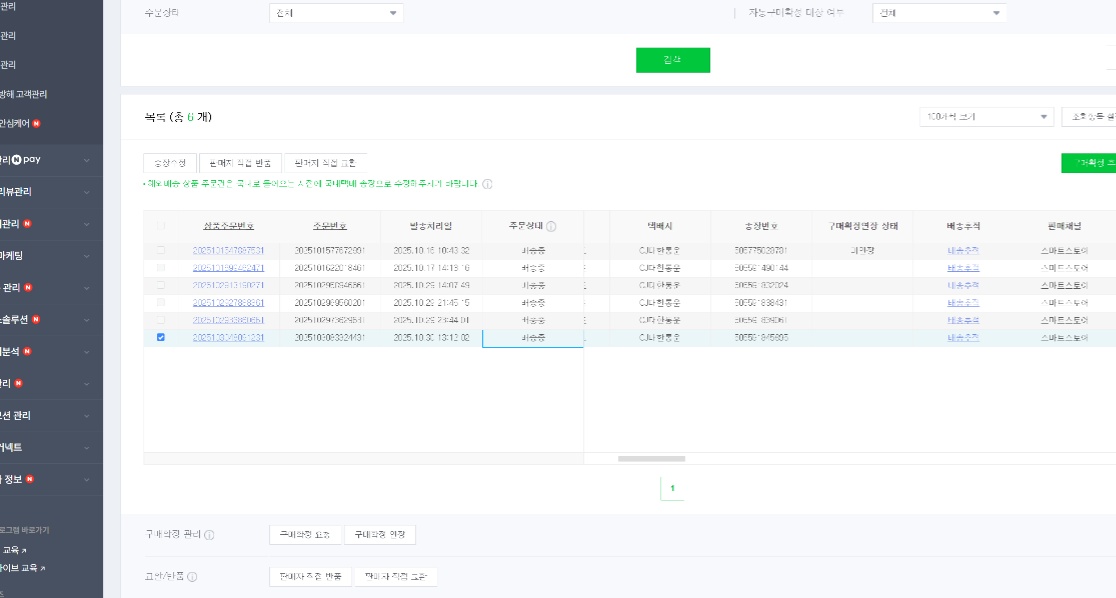Click 판매자 직접 교환 in the 교환/반품 row

coord(396,577)
